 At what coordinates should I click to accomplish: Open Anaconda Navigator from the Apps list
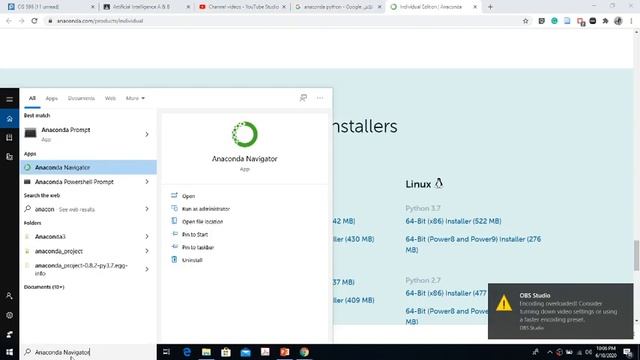[88, 167]
